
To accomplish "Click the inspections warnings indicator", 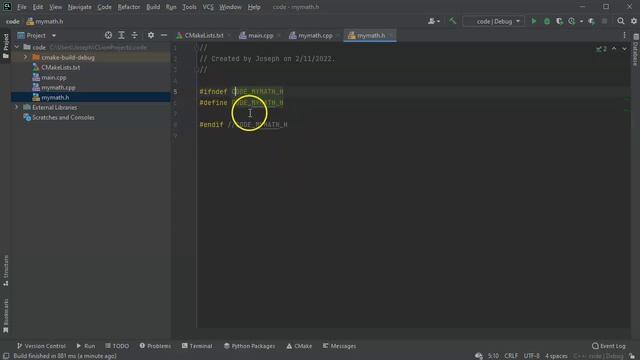I will point(601,49).
